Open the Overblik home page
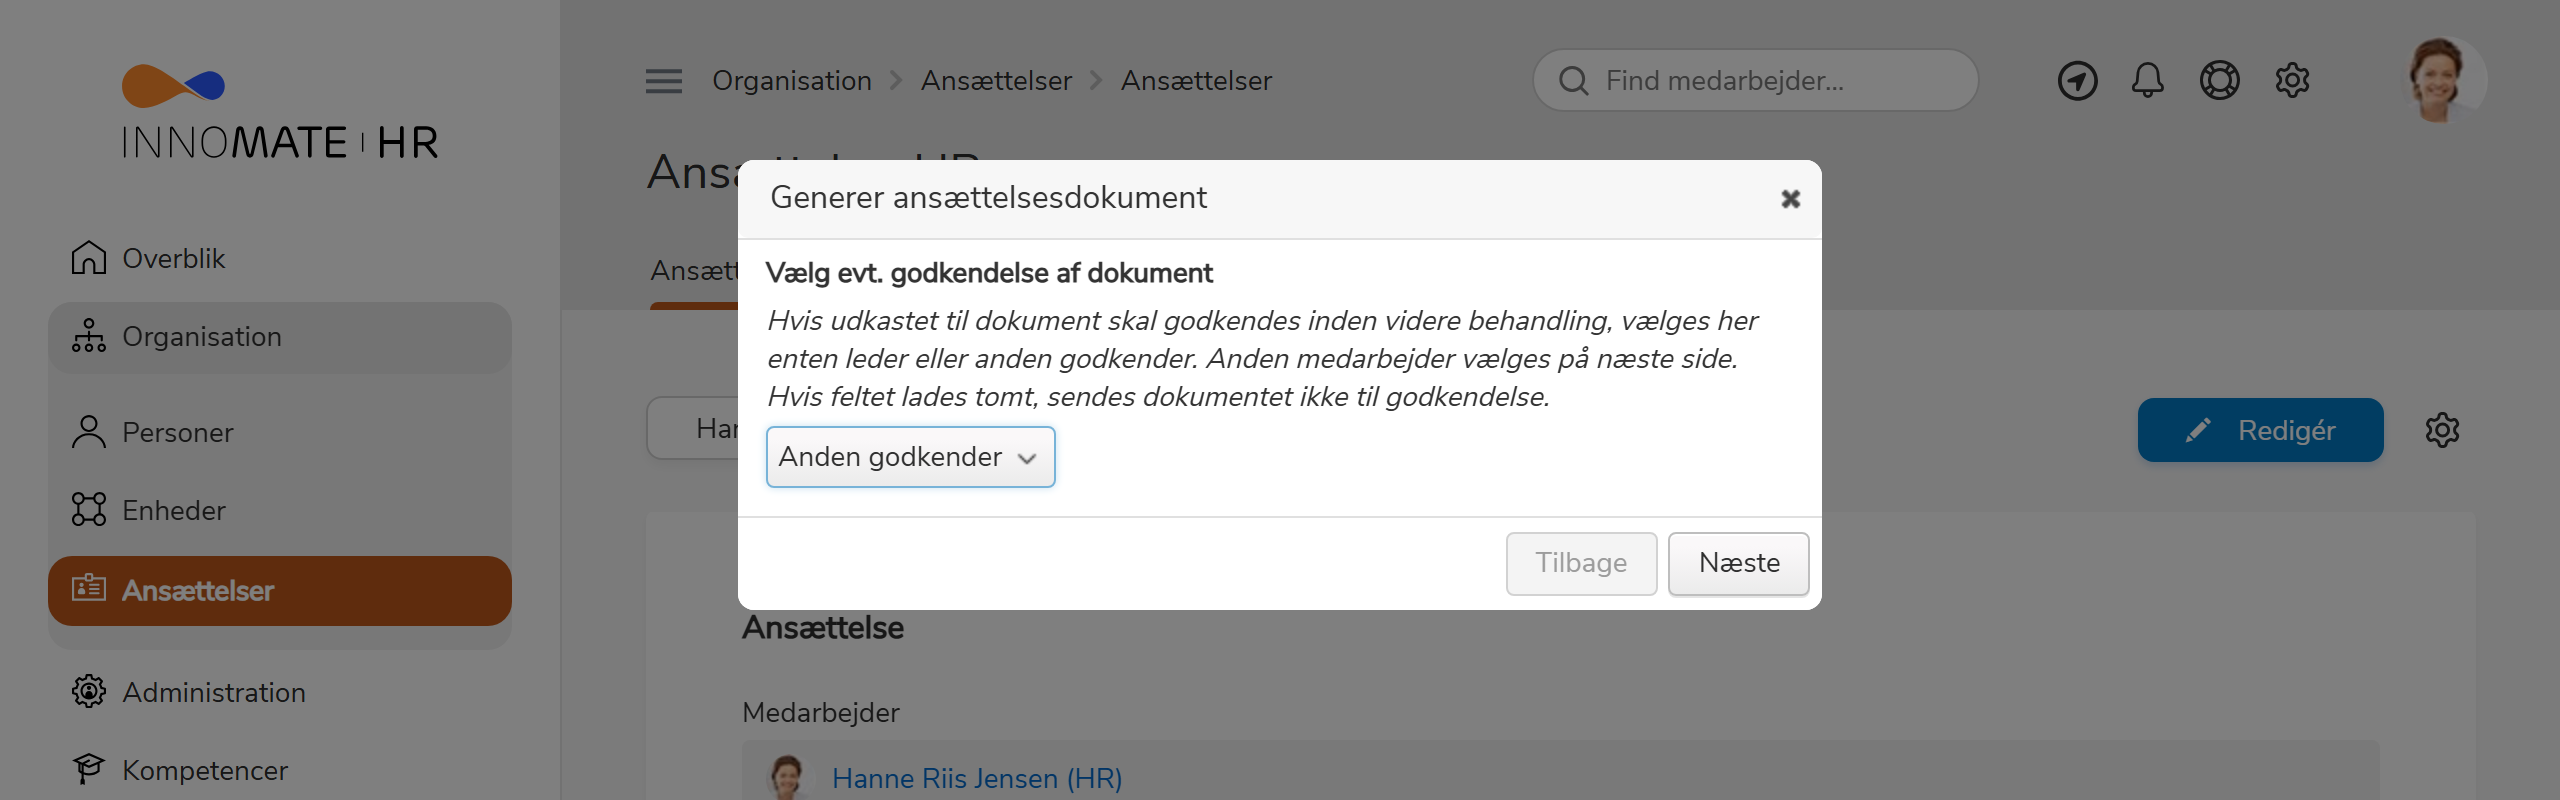Screen dimensions: 2560x800 click(x=148, y=258)
